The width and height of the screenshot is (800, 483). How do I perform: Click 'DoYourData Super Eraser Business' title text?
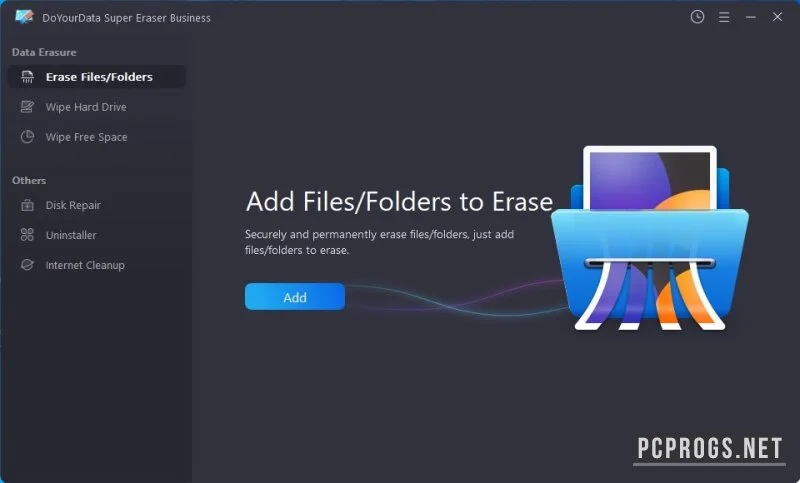click(126, 18)
